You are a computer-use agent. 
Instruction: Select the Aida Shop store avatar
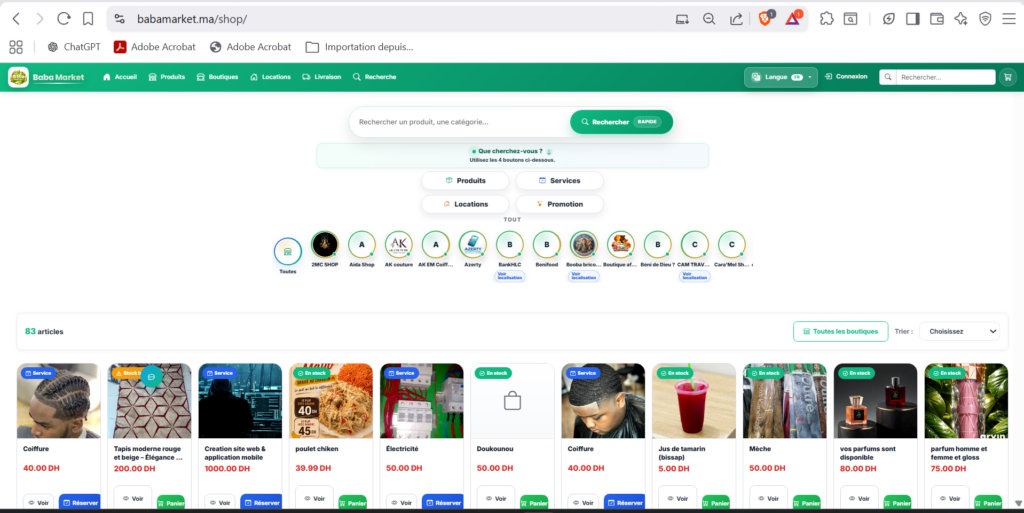pos(362,245)
